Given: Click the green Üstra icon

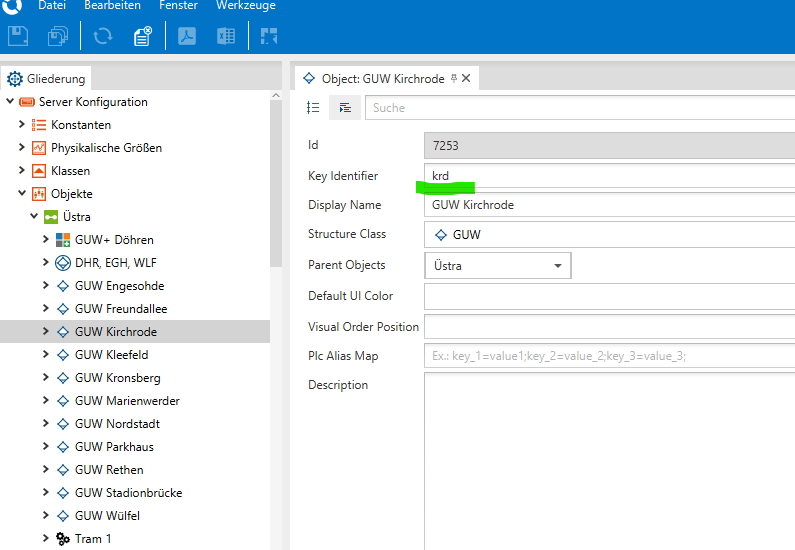Looking at the screenshot, I should point(51,217).
